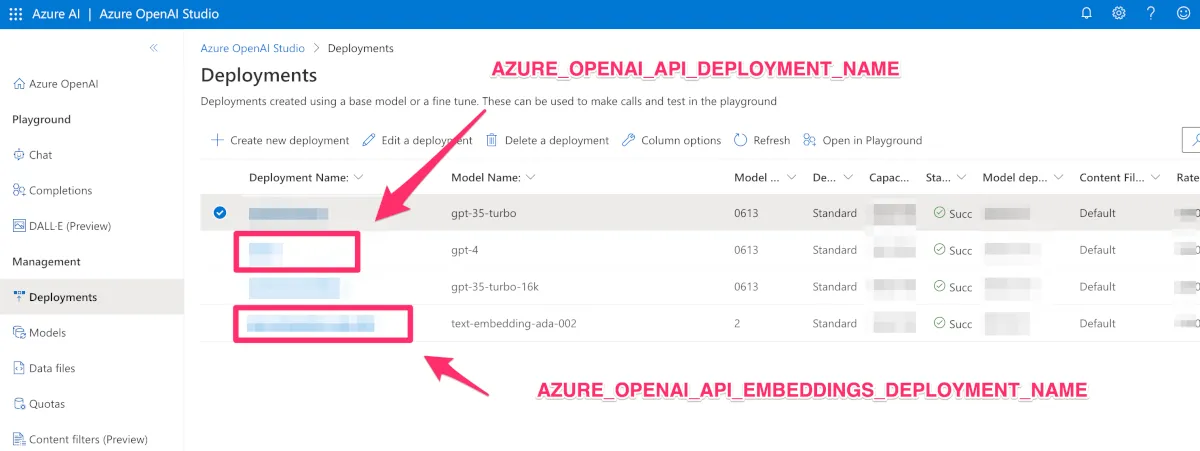Click Column options button
Screen dimensions: 1200x451
pyautogui.click(x=671, y=140)
